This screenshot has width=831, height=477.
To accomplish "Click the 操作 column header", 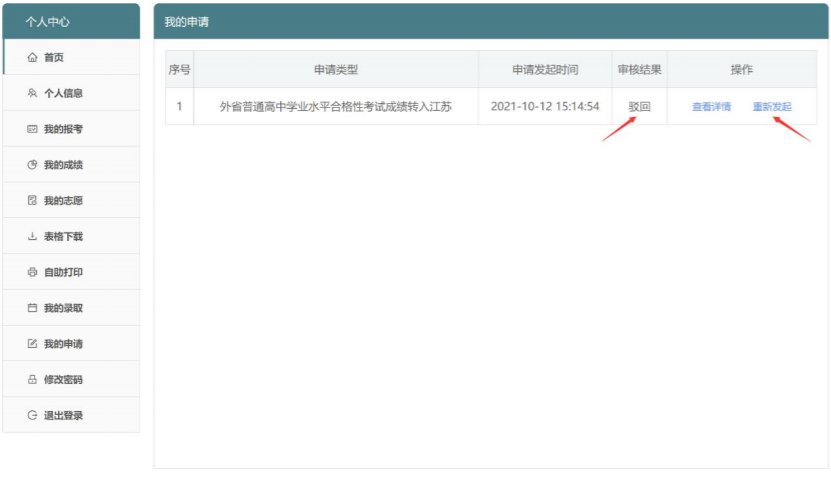I will coord(741,69).
